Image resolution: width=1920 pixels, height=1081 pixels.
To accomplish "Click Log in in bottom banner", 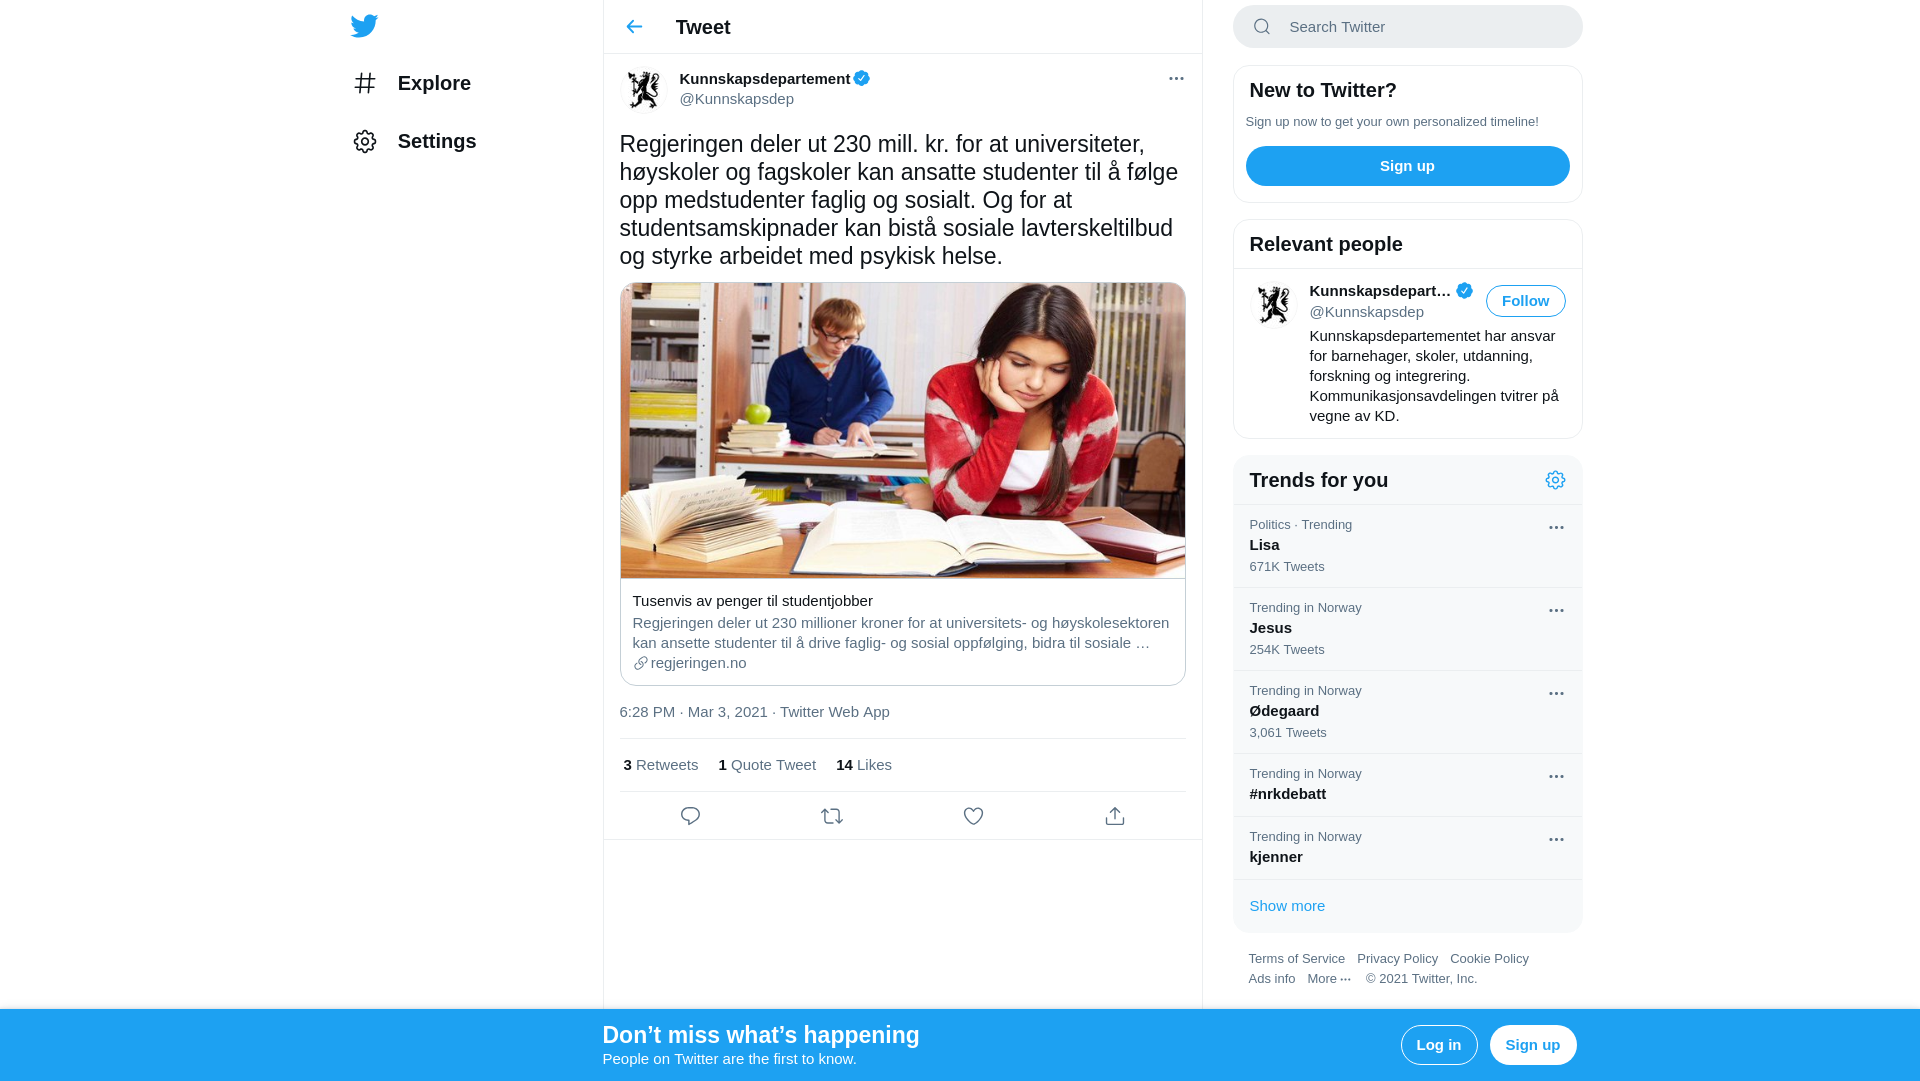I will (x=1438, y=1045).
